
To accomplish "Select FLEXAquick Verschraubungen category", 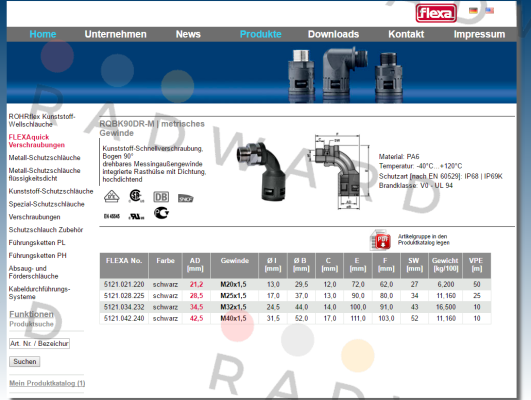I will 37,141.
